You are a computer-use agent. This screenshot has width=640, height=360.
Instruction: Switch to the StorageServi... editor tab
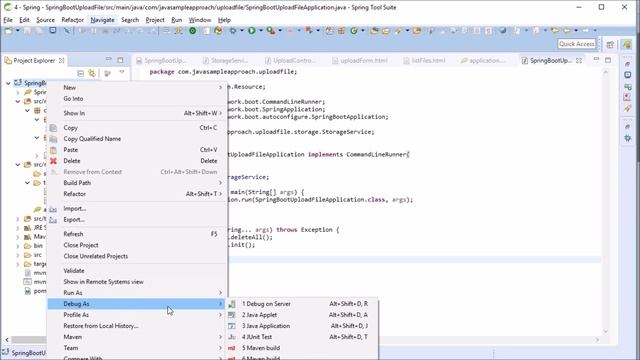click(226, 60)
